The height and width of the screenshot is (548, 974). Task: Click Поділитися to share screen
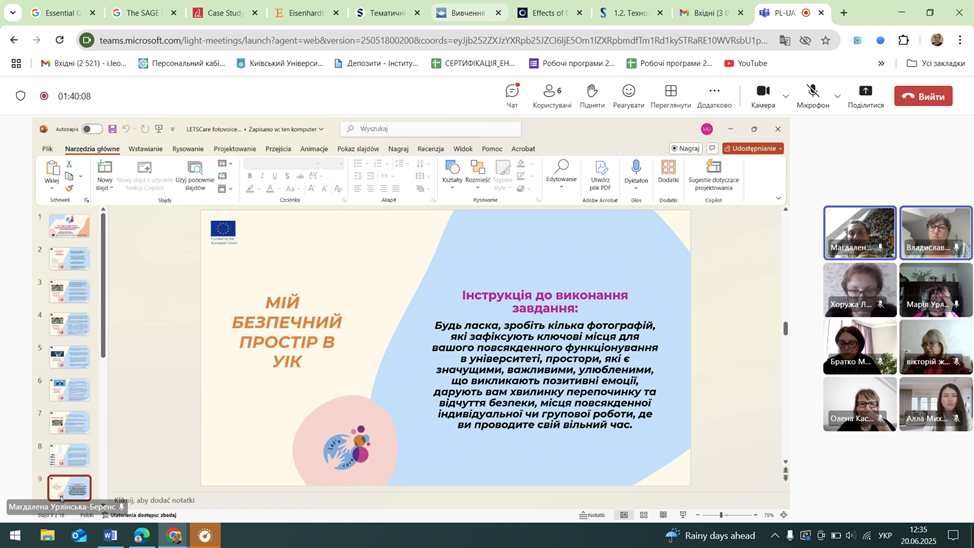coord(865,95)
